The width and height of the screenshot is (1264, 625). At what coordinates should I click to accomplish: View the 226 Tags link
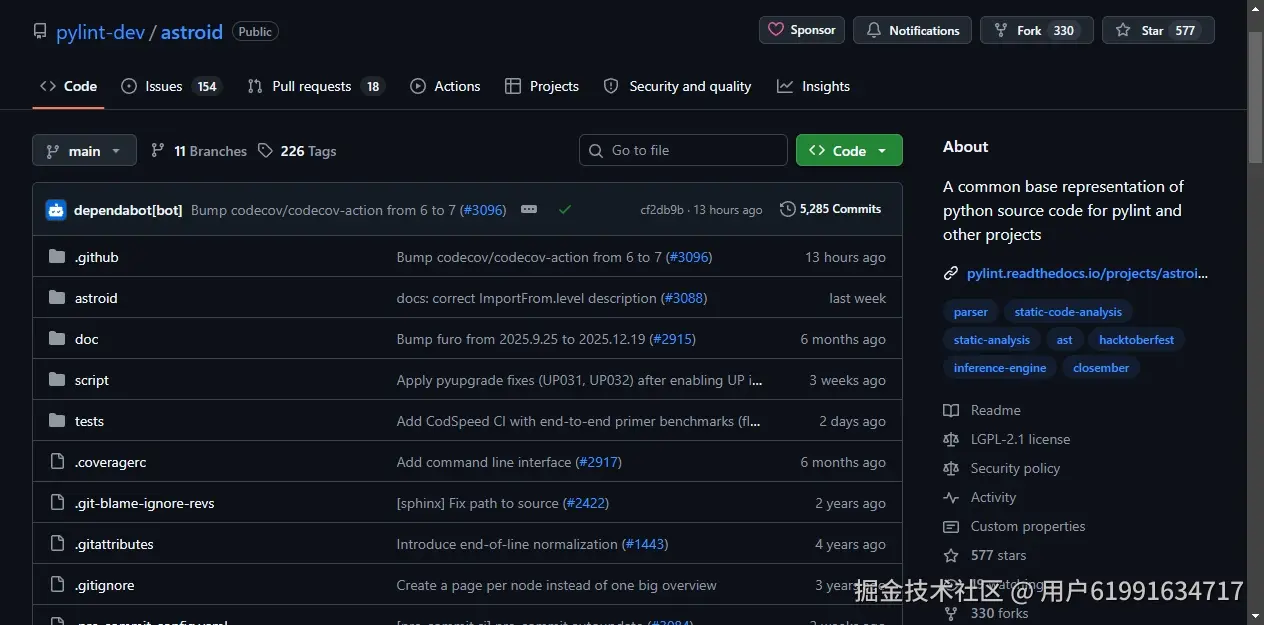(x=297, y=150)
